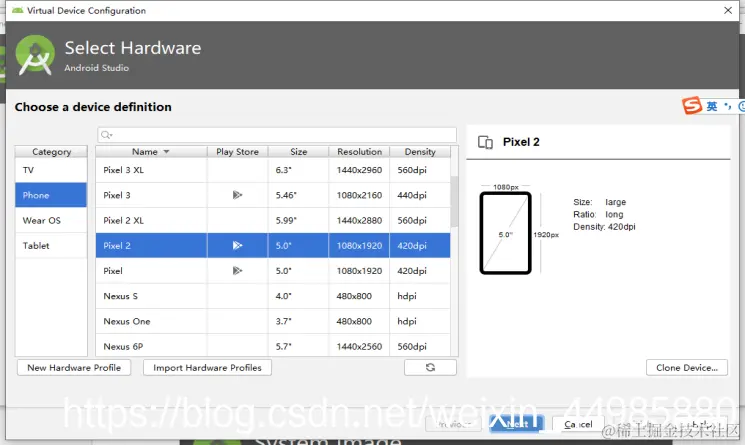The image size is (746, 445).
Task: Click the Next button
Action: 516,423
